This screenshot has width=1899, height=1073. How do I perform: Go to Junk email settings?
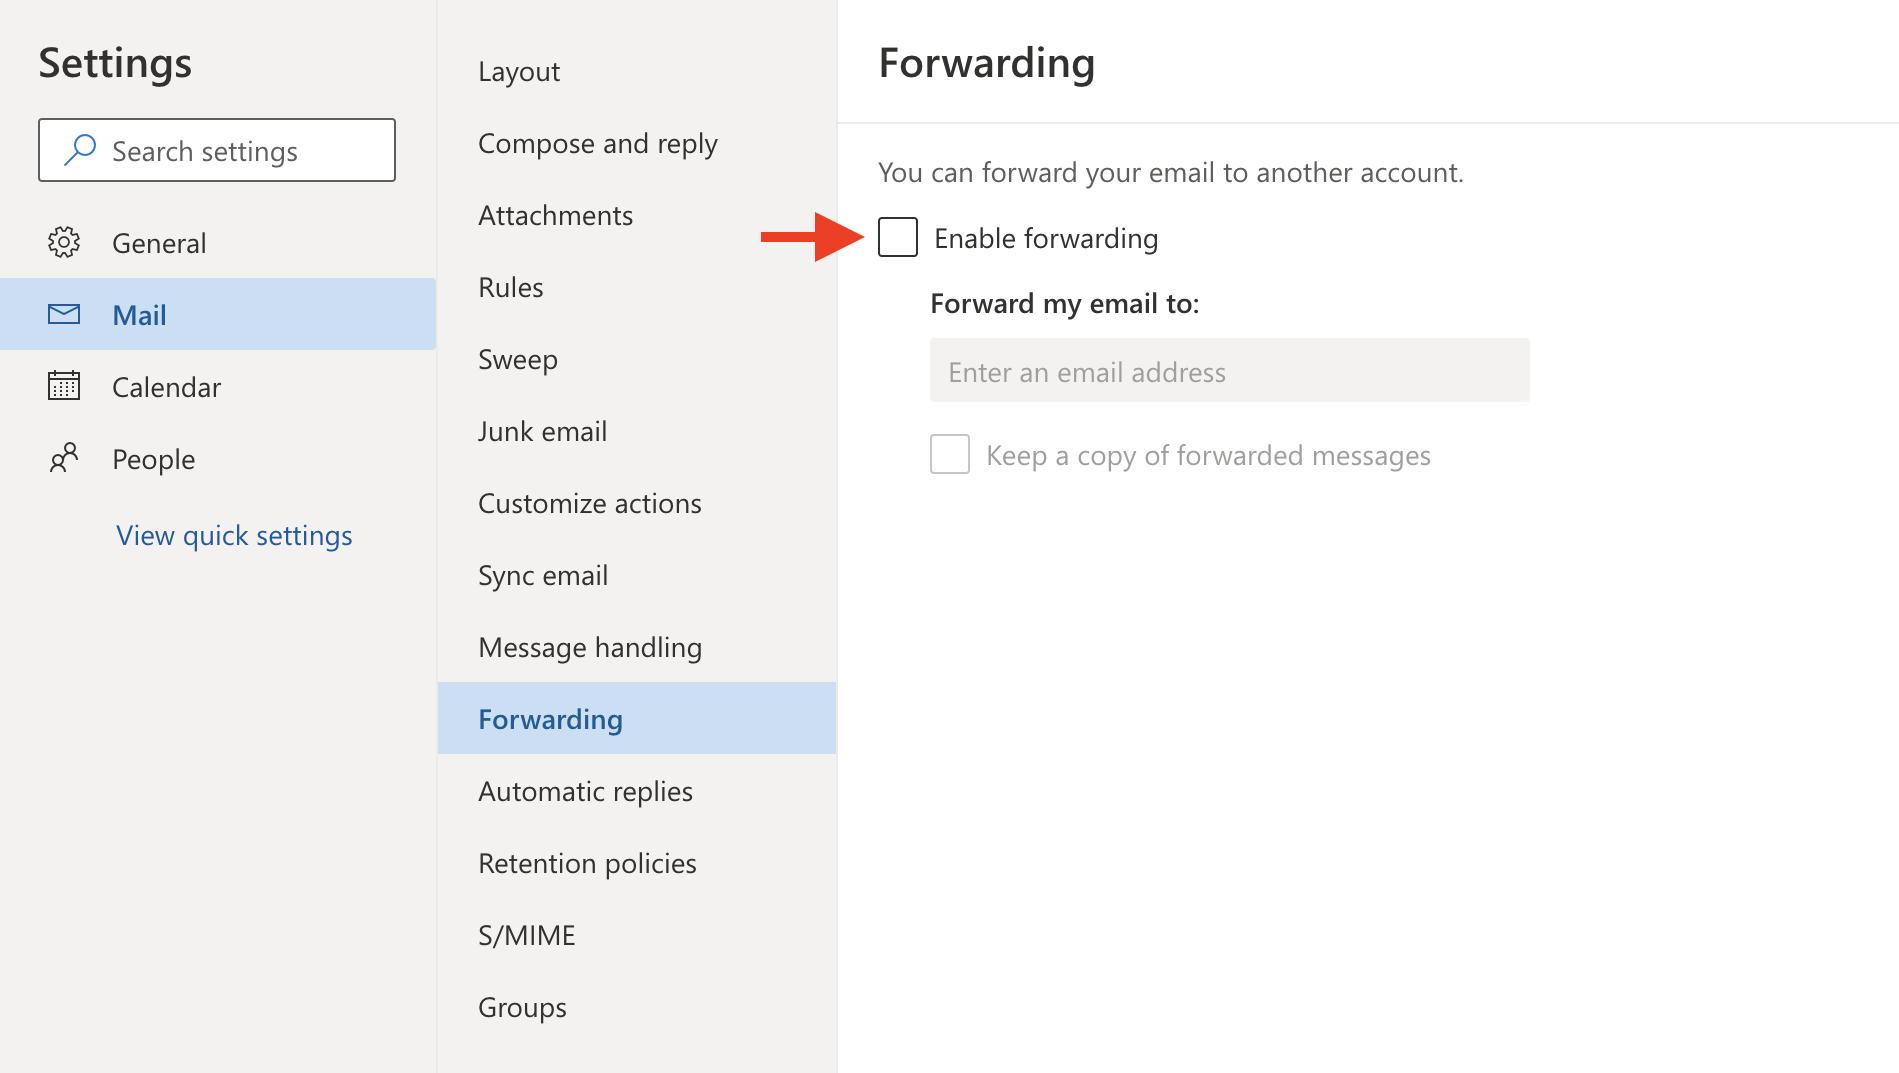click(x=637, y=431)
